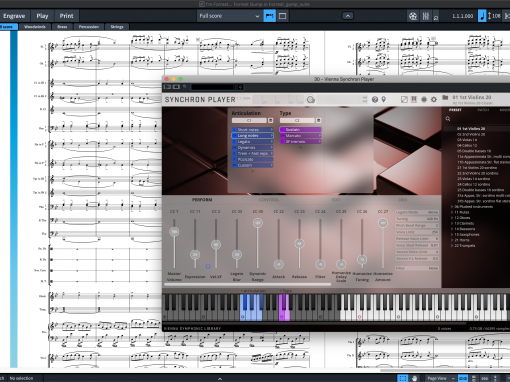
Task: Click the location pin icon in Synchron Player
Action: [x=384, y=100]
